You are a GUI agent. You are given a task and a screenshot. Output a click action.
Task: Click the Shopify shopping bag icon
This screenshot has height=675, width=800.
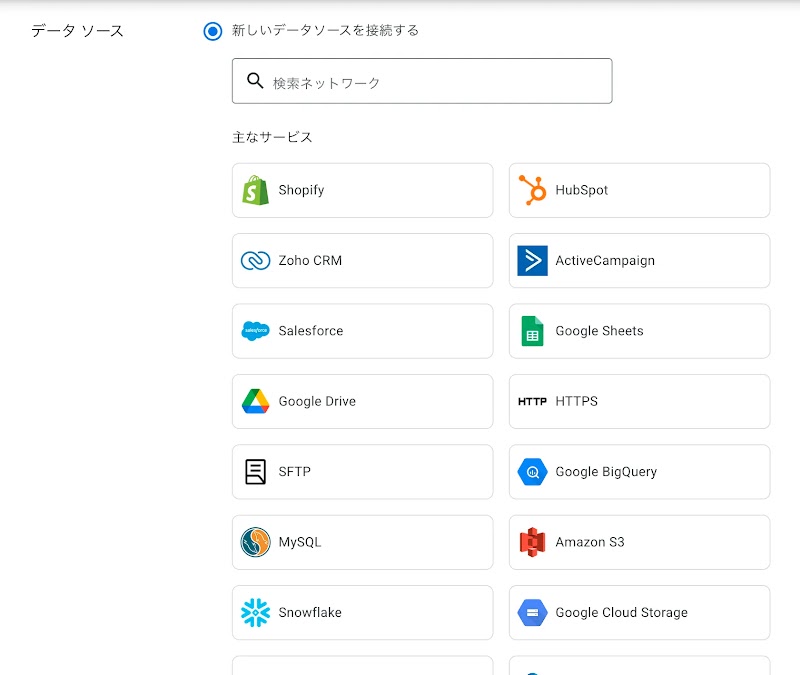[x=255, y=190]
